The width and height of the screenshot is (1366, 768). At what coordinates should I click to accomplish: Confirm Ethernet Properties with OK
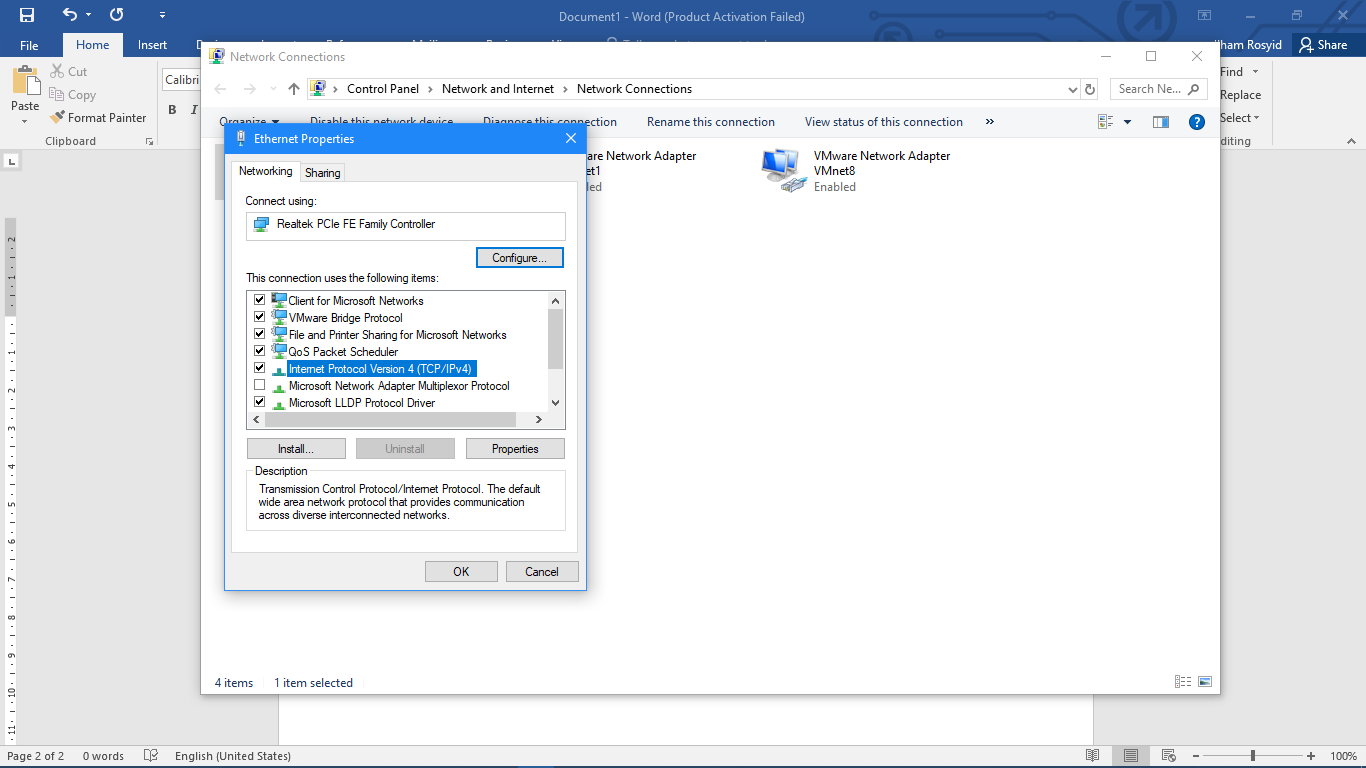click(461, 572)
